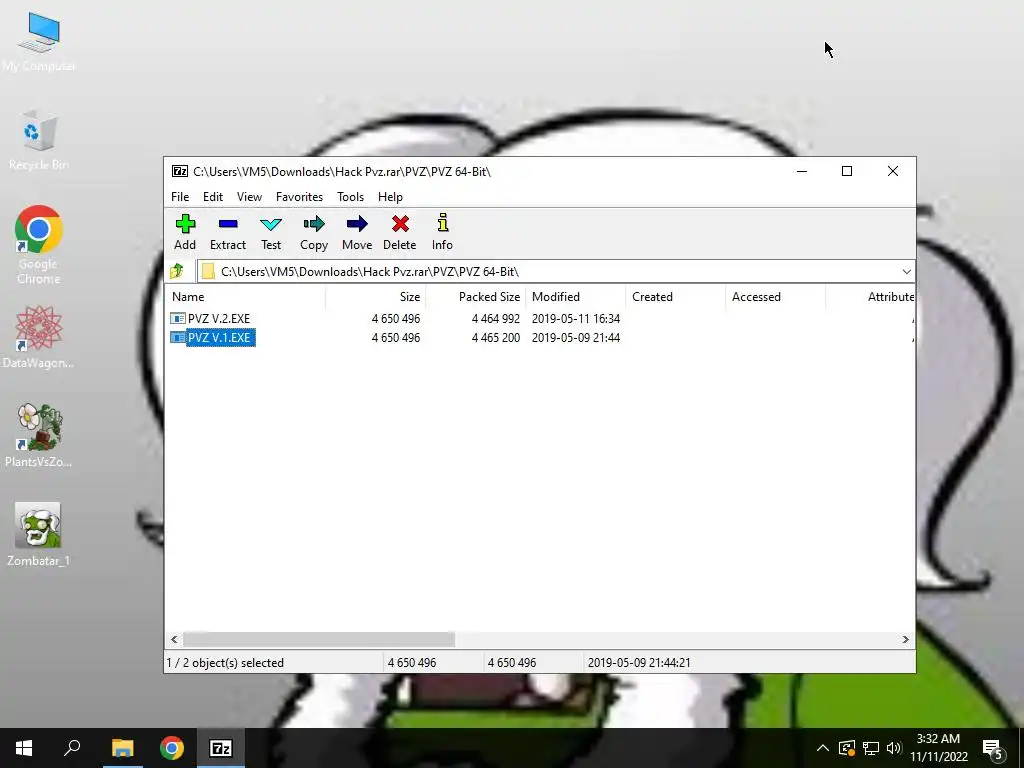The width and height of the screenshot is (1024, 768).
Task: Extract files with the Extract icon
Action: [x=228, y=225]
